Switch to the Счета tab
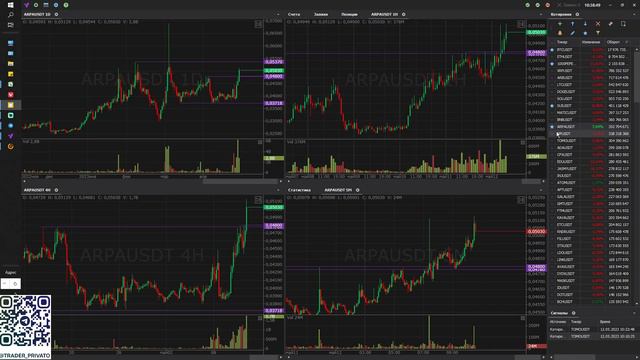Image resolution: width=640 pixels, height=360 pixels. point(293,14)
